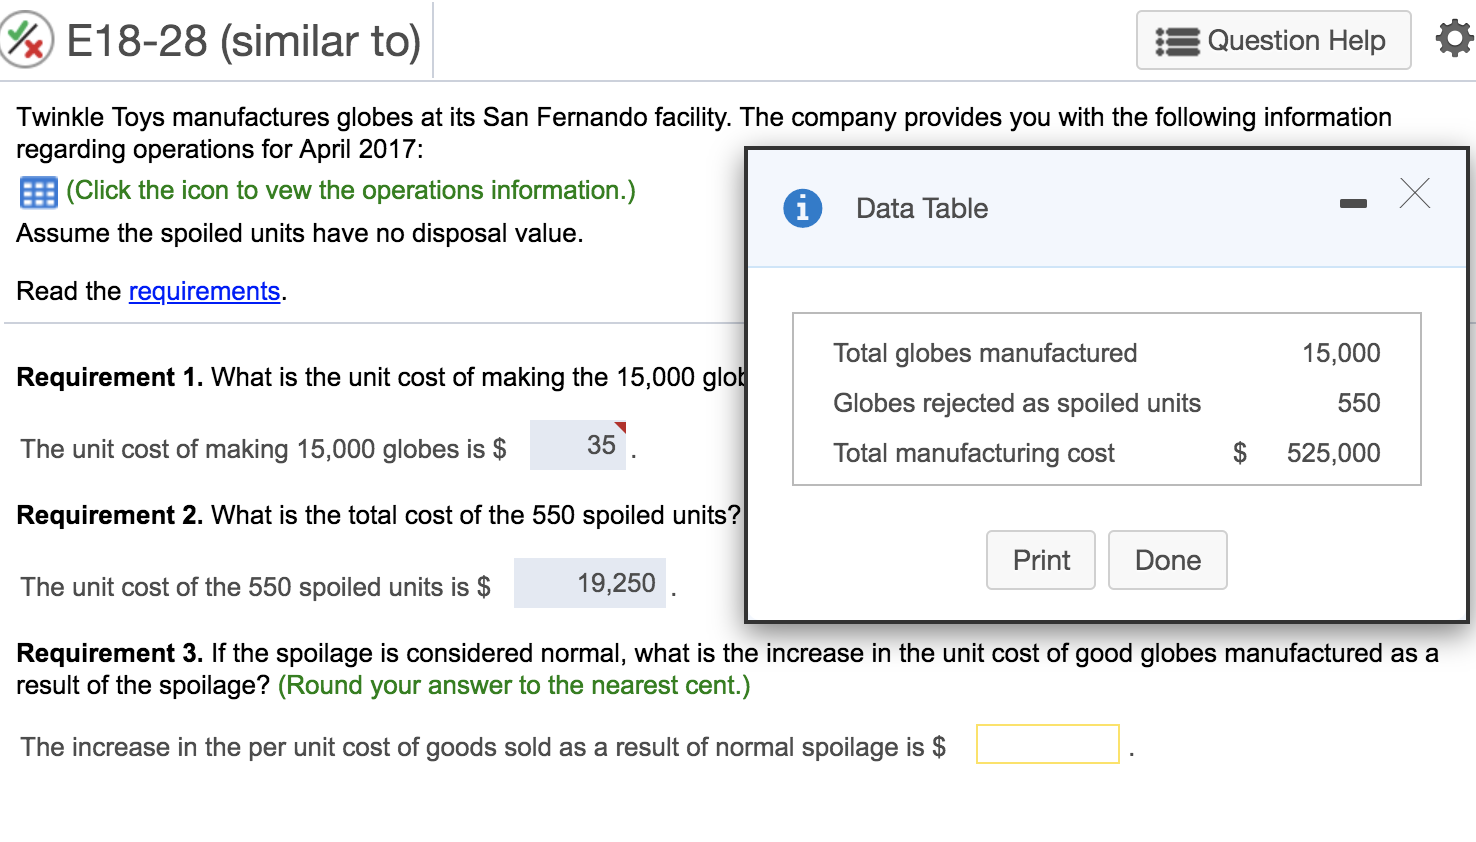This screenshot has height=842, width=1476.
Task: Click the spoiled units cost field showing 19,250
Action: [x=590, y=583]
